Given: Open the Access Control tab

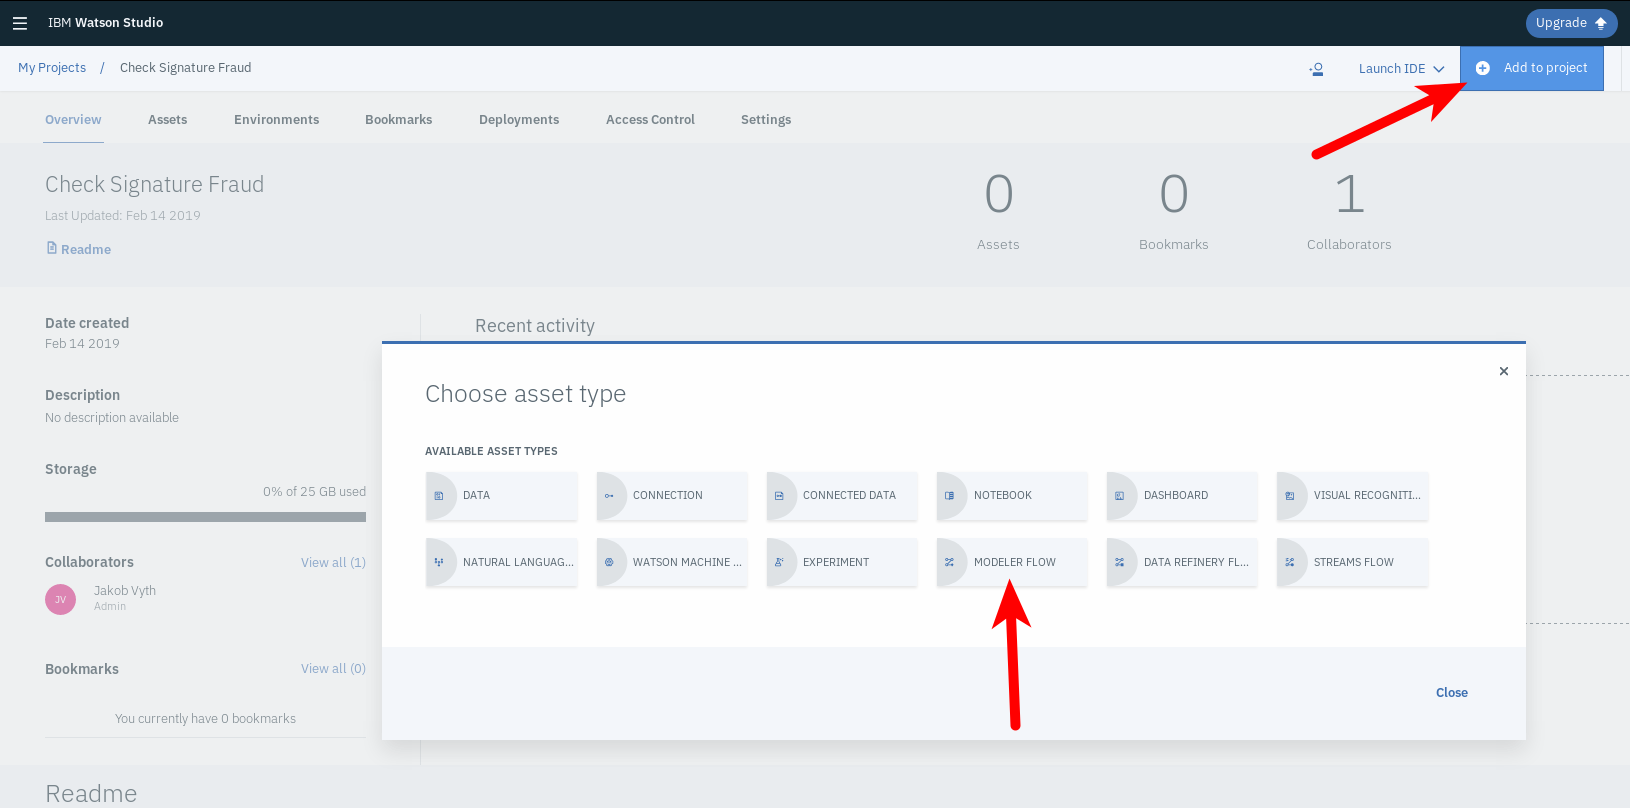Looking at the screenshot, I should [x=650, y=120].
